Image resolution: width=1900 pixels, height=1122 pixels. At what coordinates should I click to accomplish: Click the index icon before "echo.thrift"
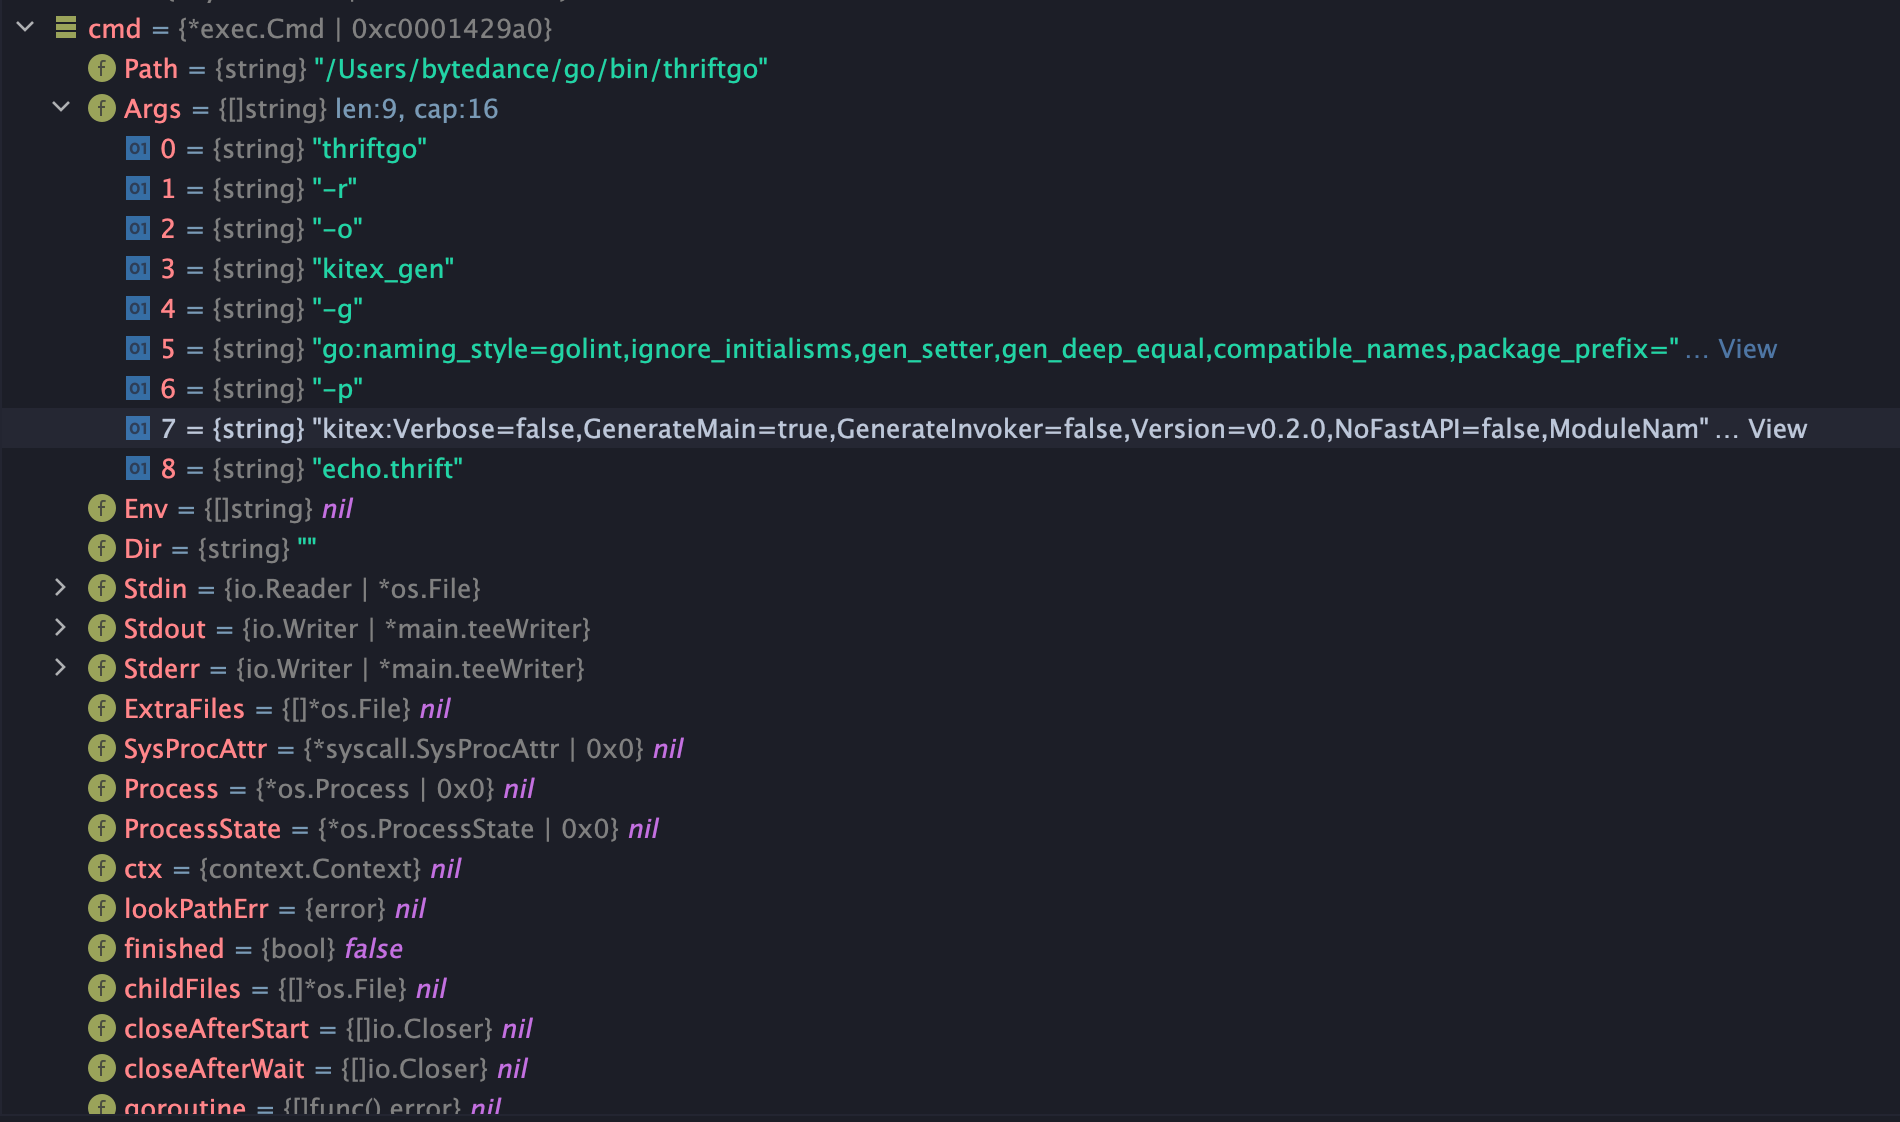click(137, 468)
